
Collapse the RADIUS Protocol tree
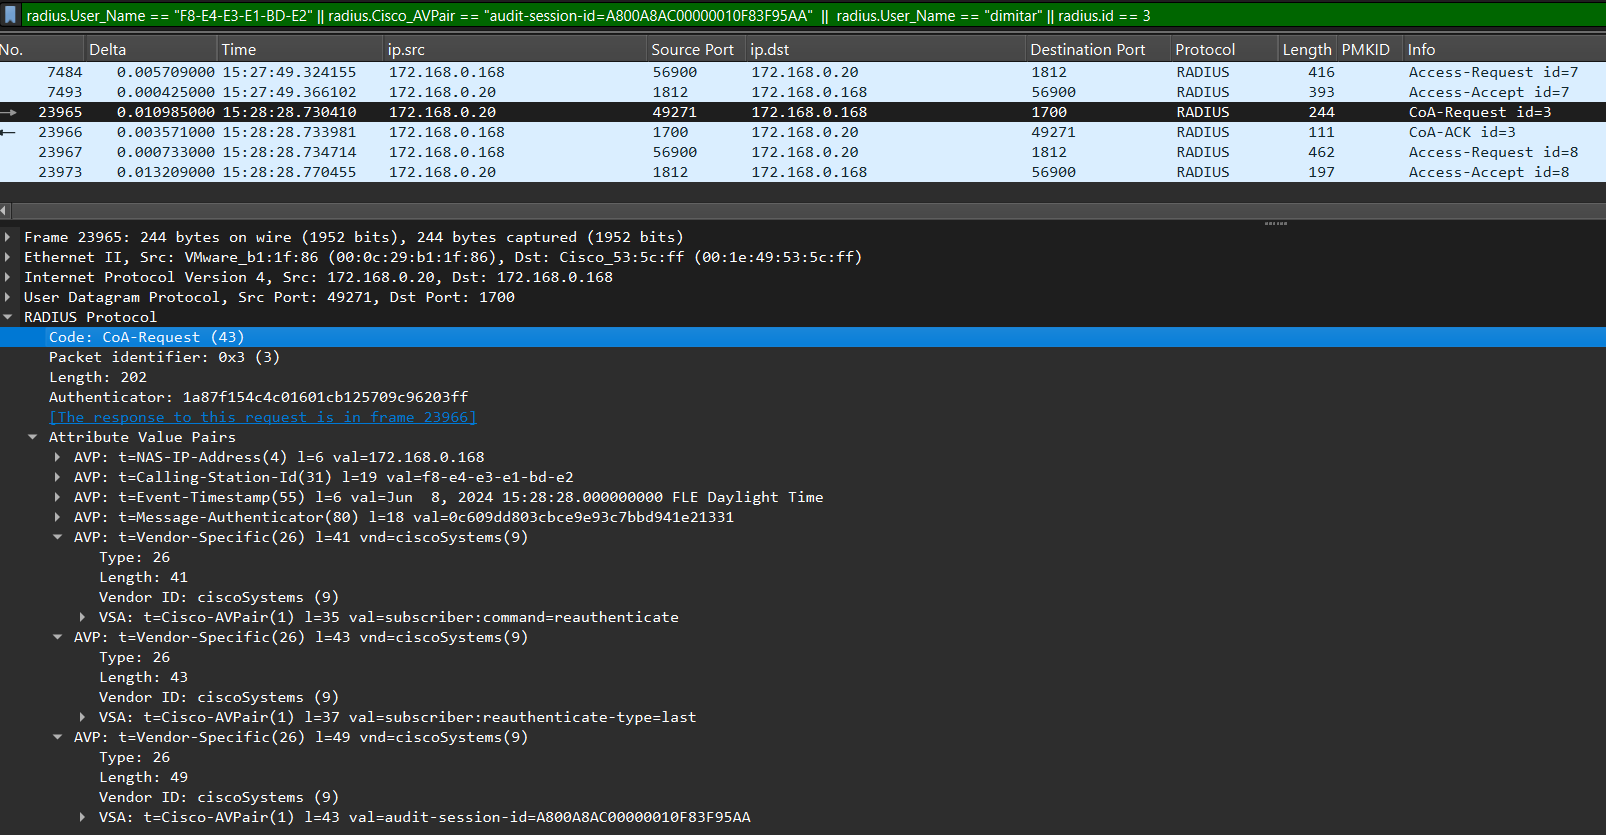tap(8, 317)
